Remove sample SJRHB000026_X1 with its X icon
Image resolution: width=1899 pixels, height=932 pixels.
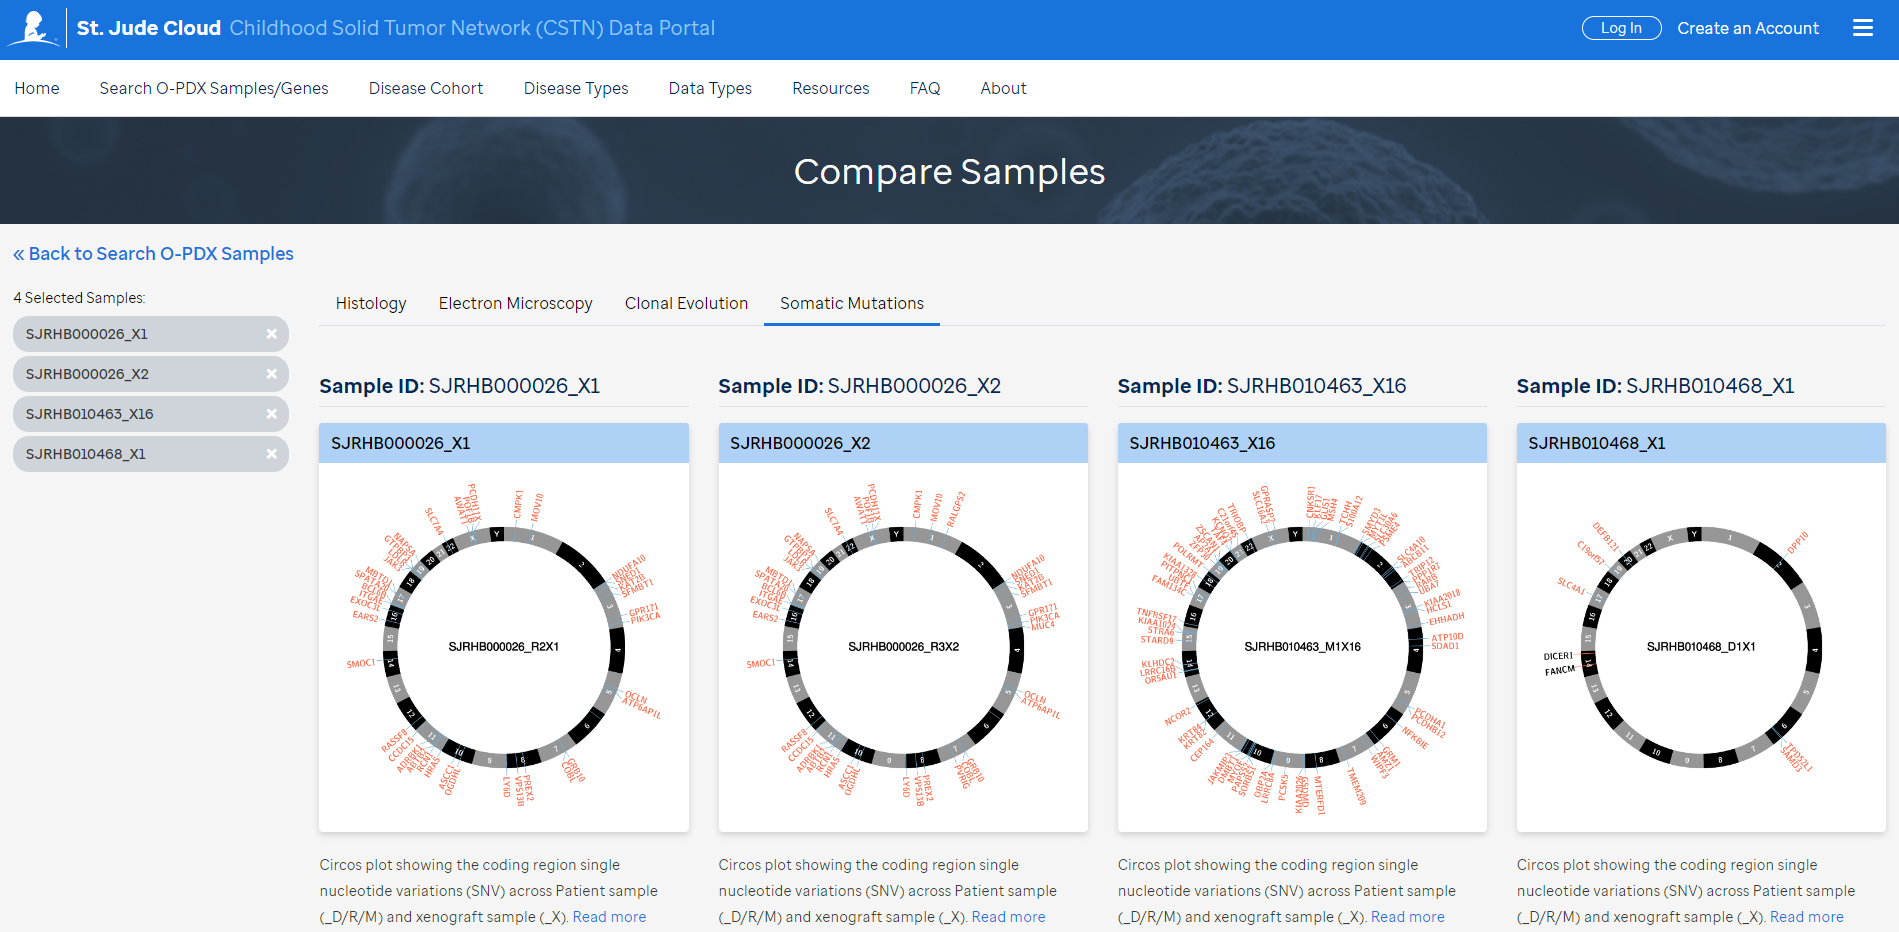(x=271, y=334)
